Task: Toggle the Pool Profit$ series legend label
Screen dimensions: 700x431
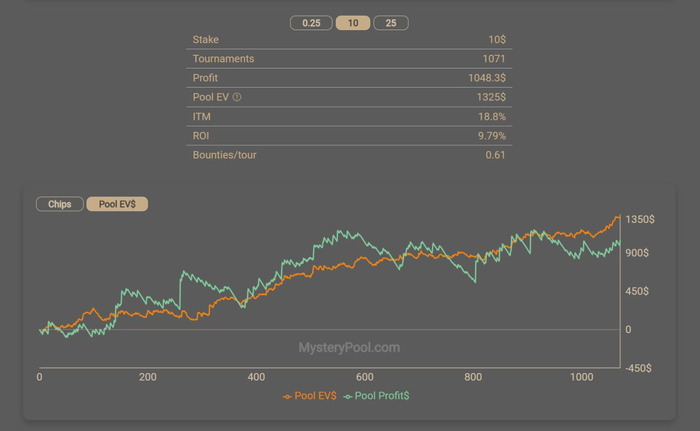Action: pos(382,396)
